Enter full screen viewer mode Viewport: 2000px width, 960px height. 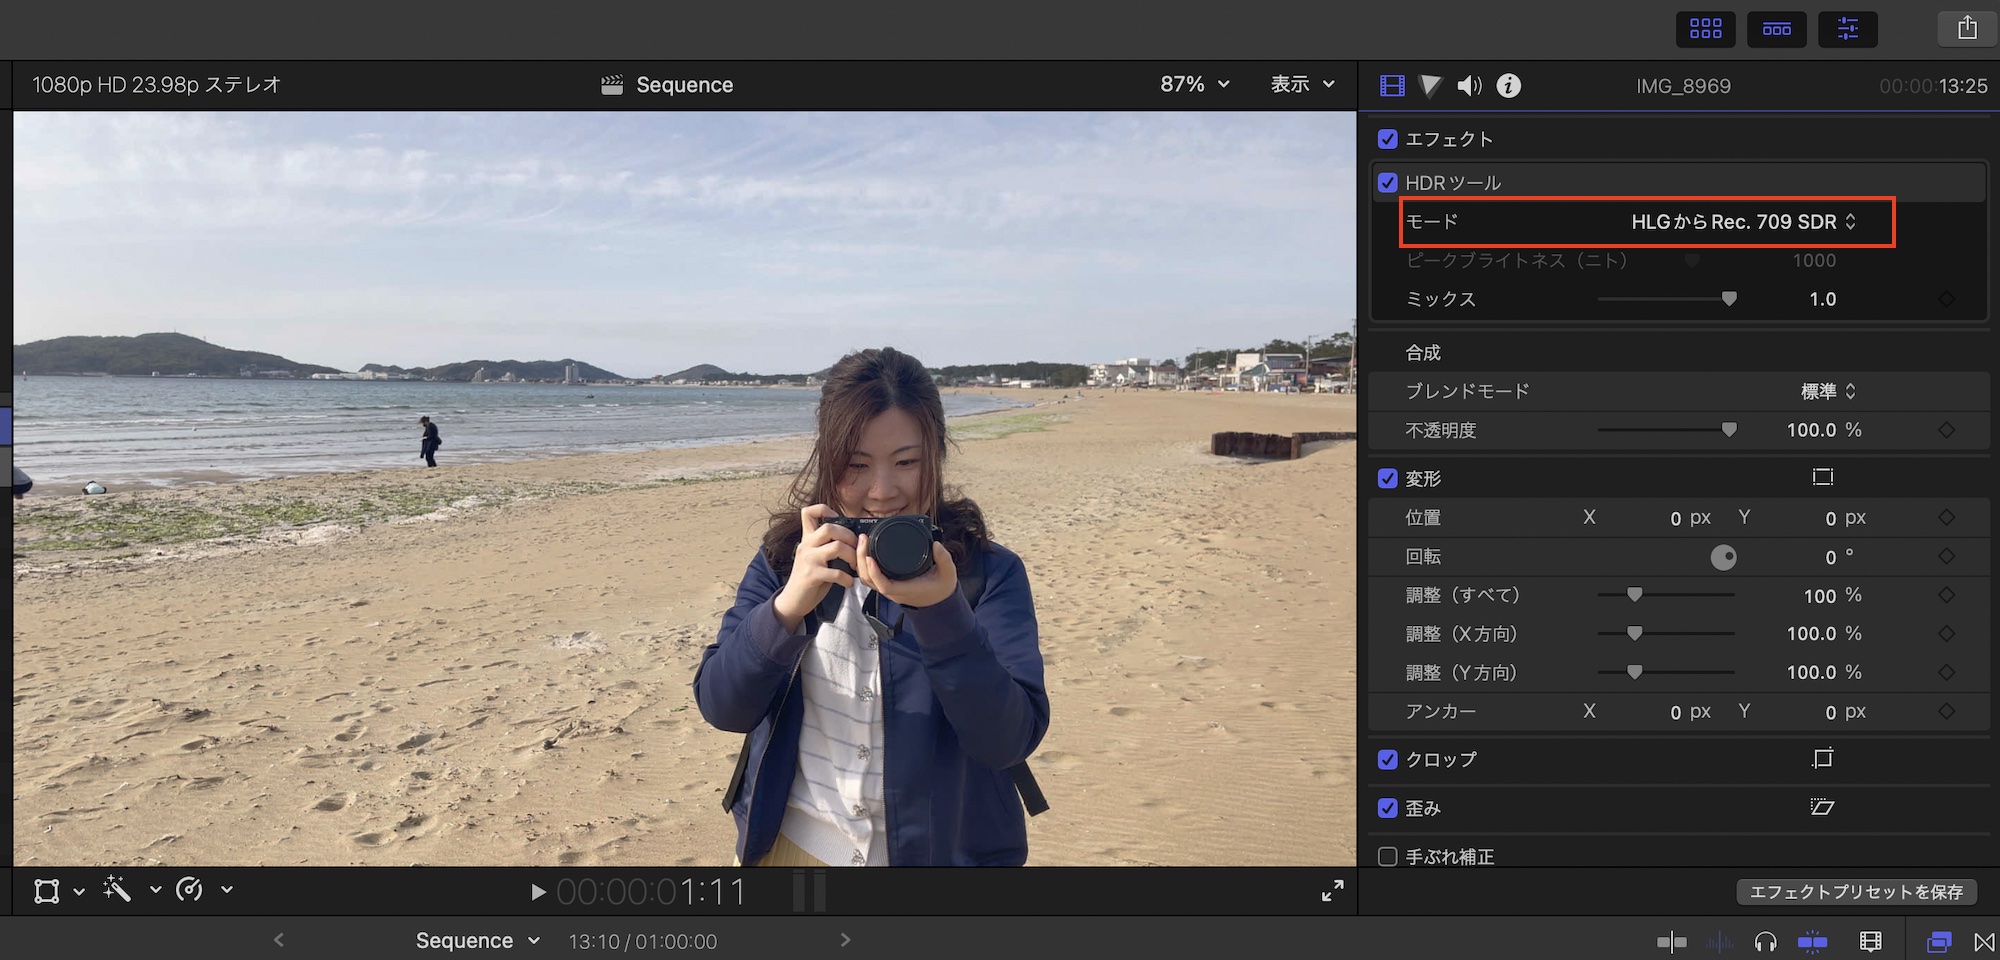tap(1332, 891)
